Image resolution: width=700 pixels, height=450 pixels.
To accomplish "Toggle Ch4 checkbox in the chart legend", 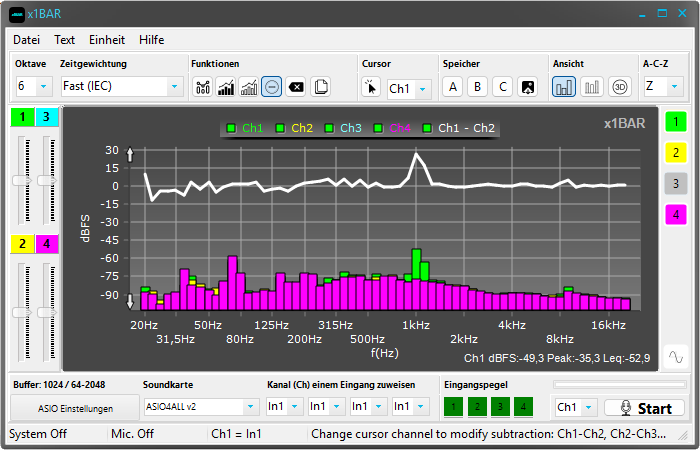I will (x=379, y=129).
